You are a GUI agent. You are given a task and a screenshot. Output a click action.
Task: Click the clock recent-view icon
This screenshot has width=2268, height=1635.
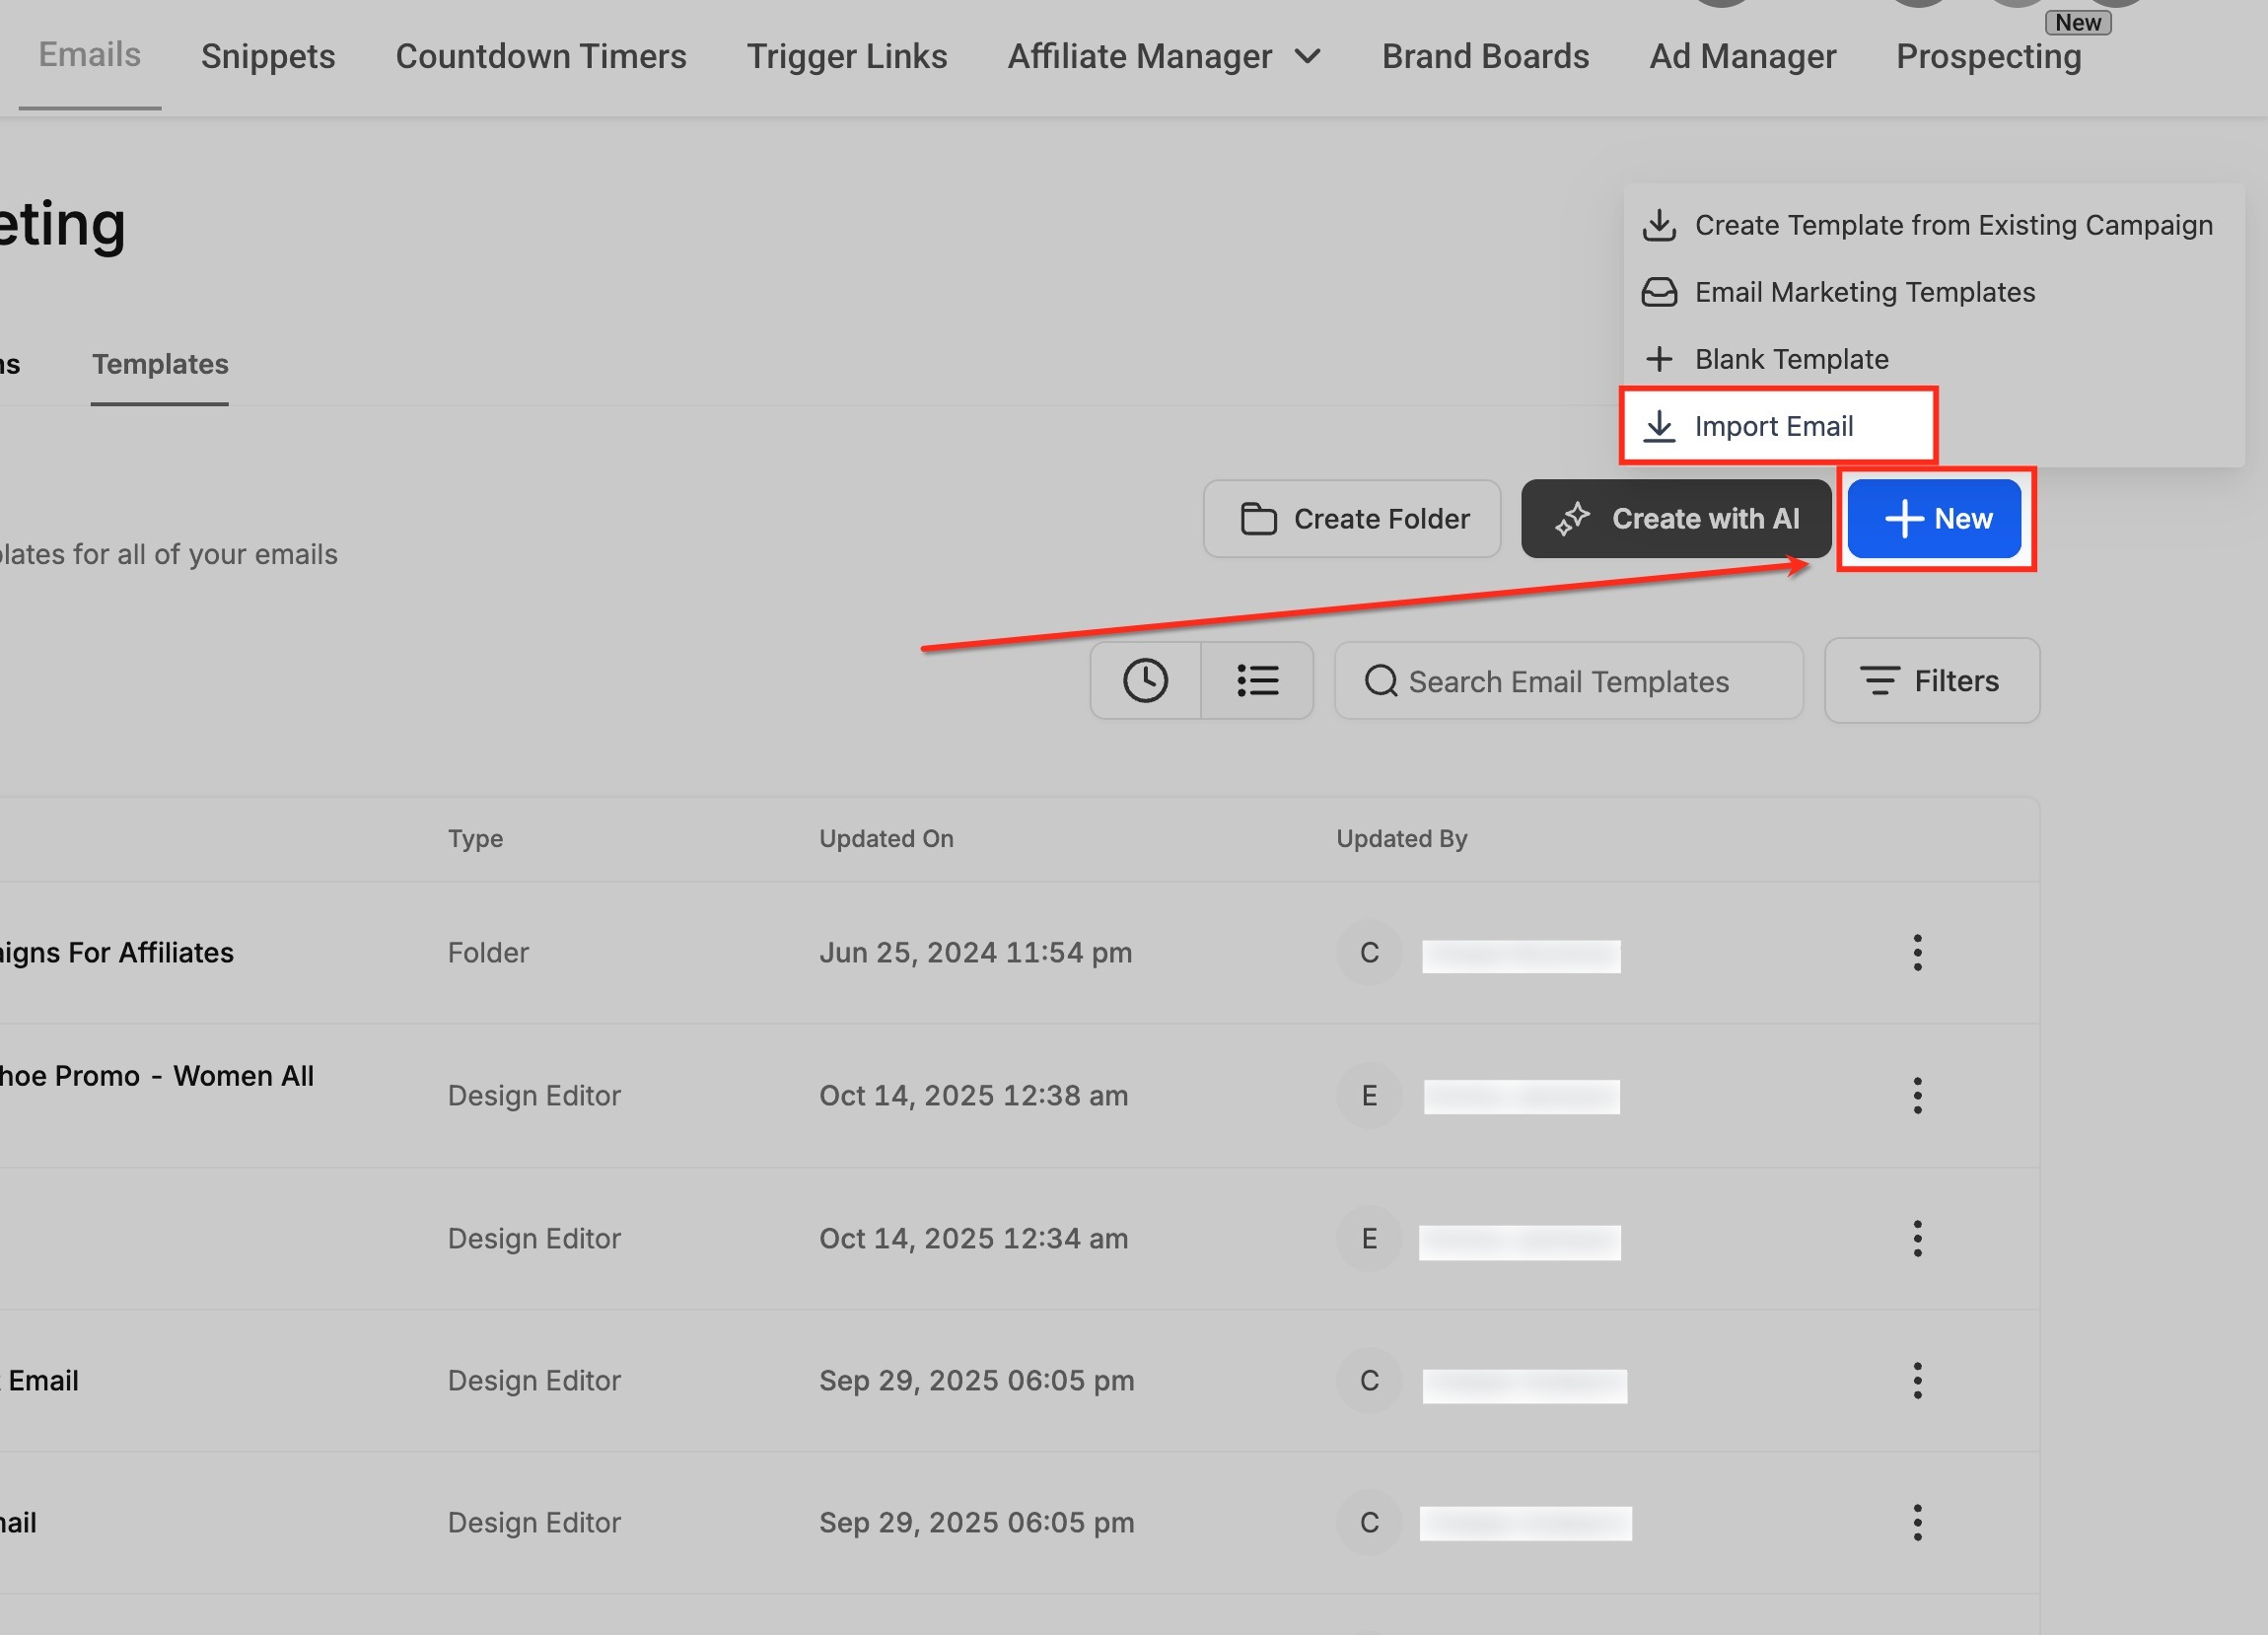[1145, 681]
